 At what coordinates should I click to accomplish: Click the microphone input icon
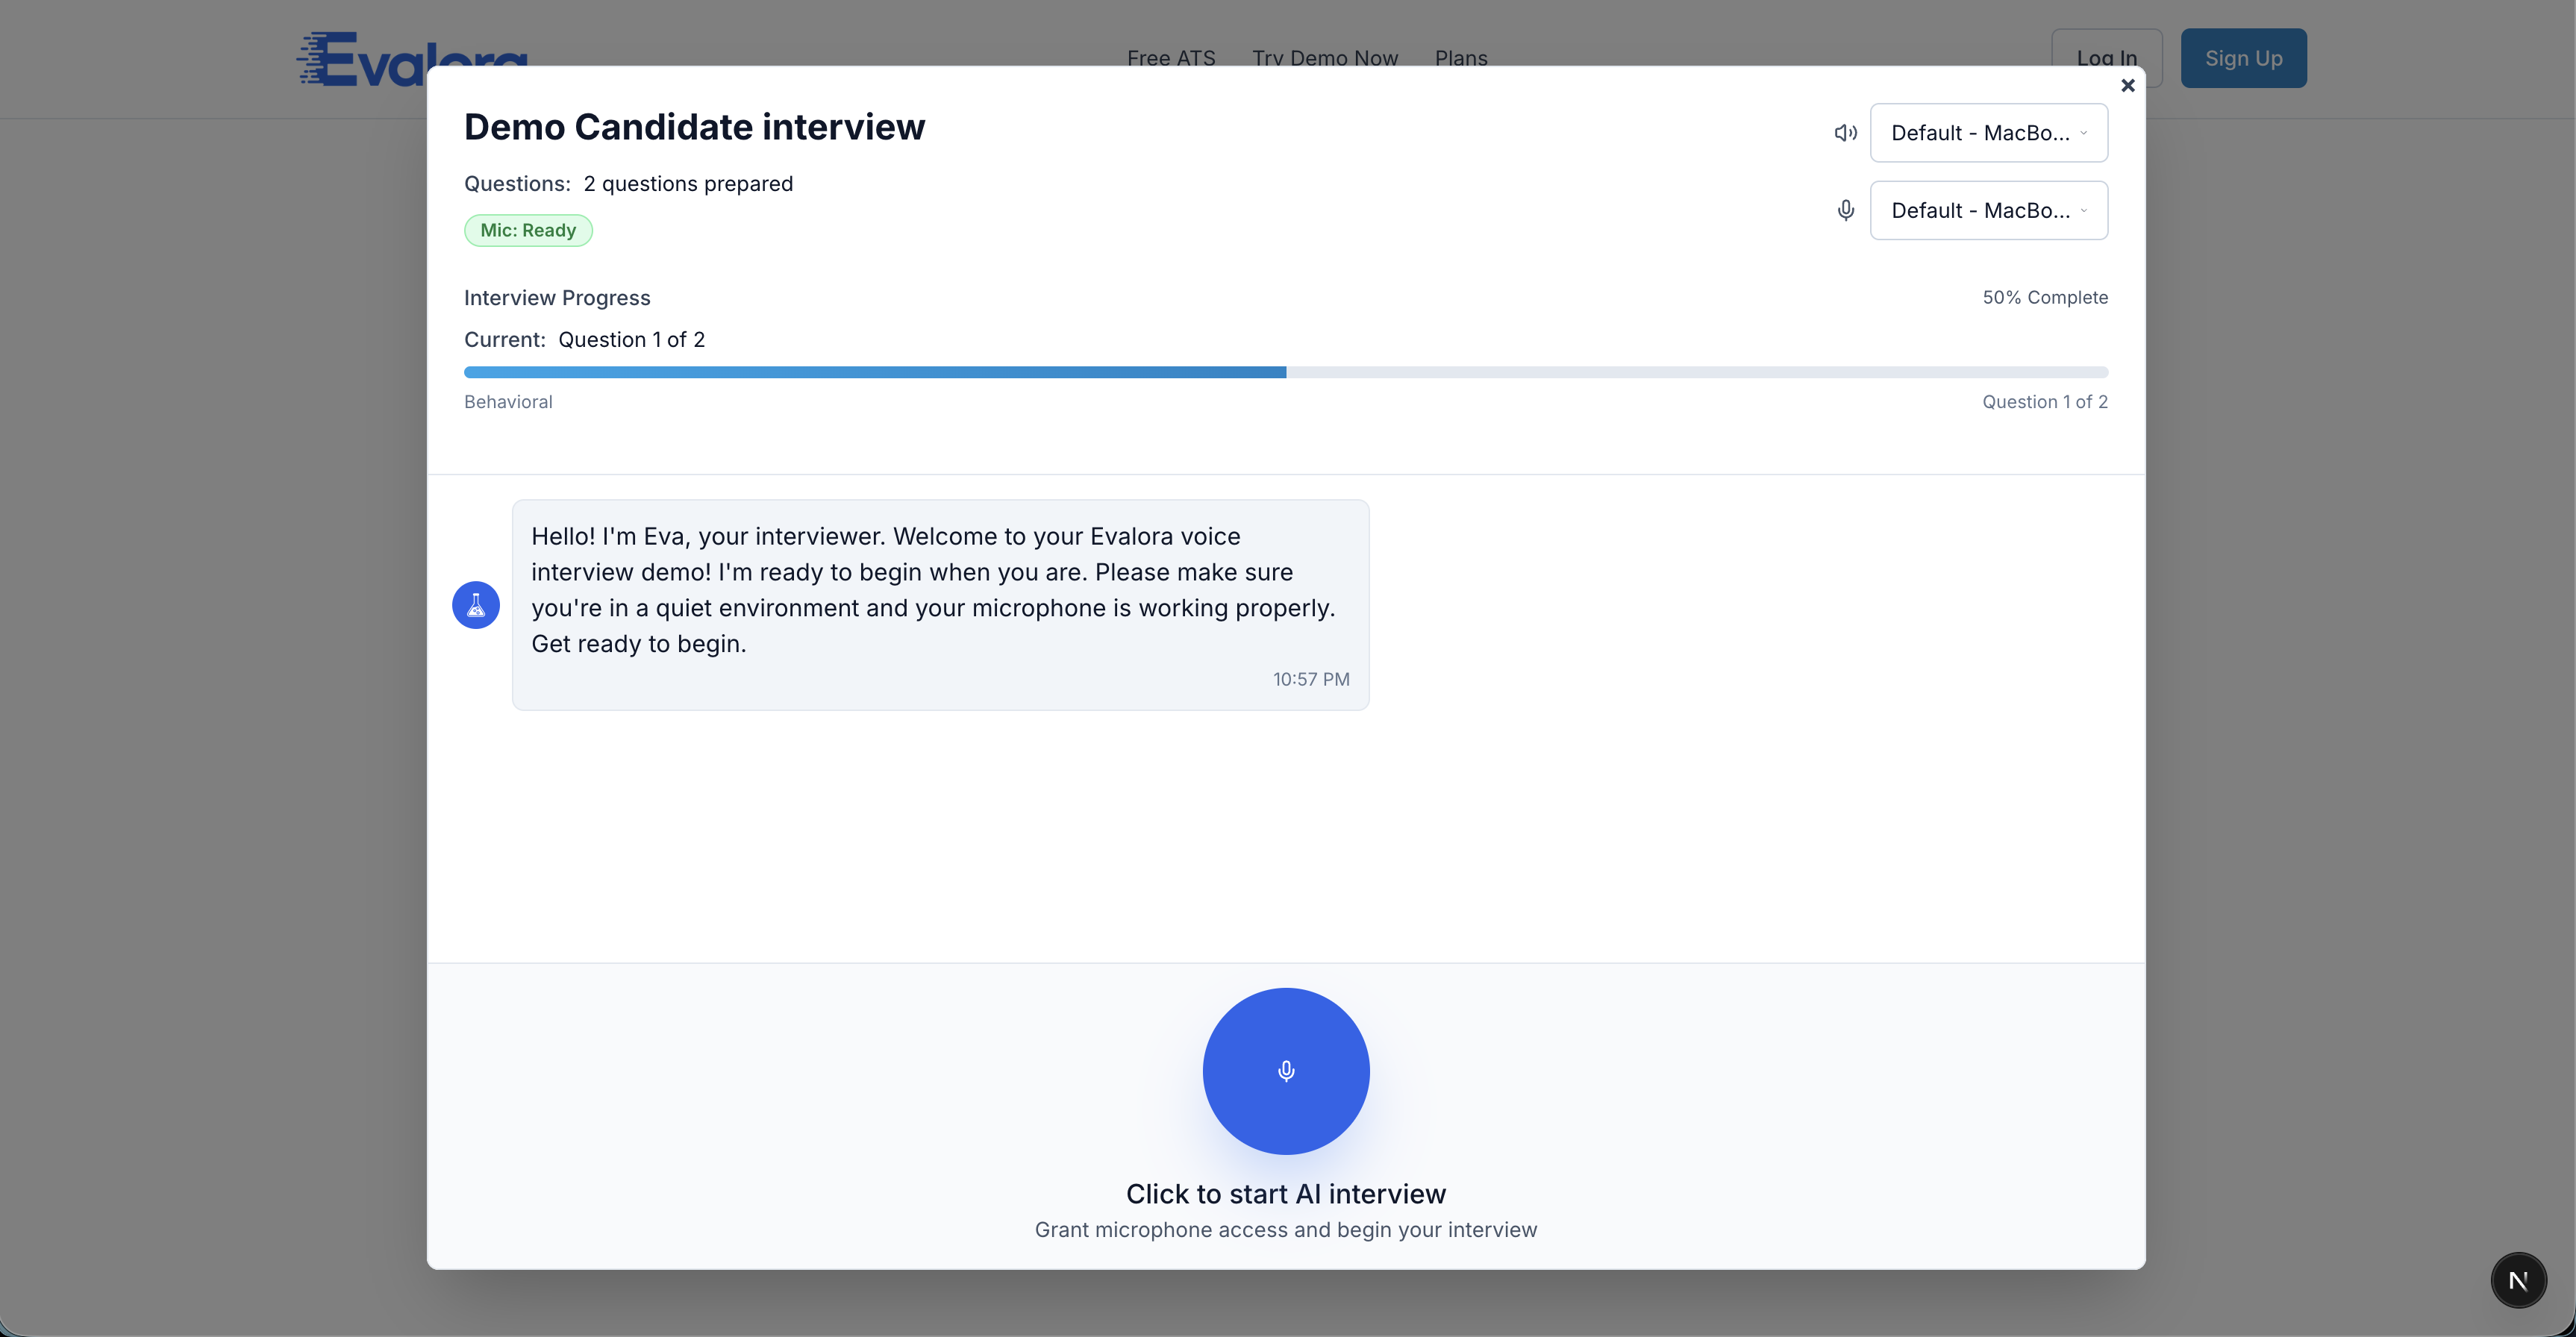[1845, 210]
